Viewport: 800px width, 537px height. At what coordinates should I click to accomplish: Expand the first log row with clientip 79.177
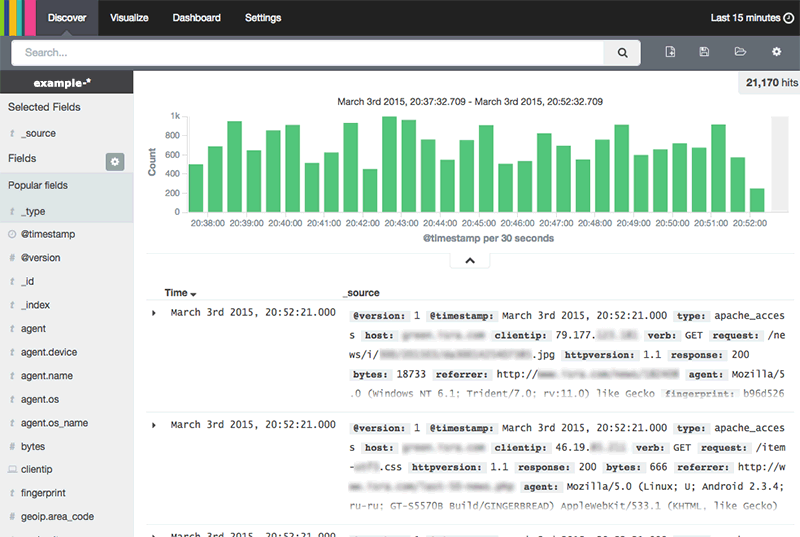tap(154, 313)
